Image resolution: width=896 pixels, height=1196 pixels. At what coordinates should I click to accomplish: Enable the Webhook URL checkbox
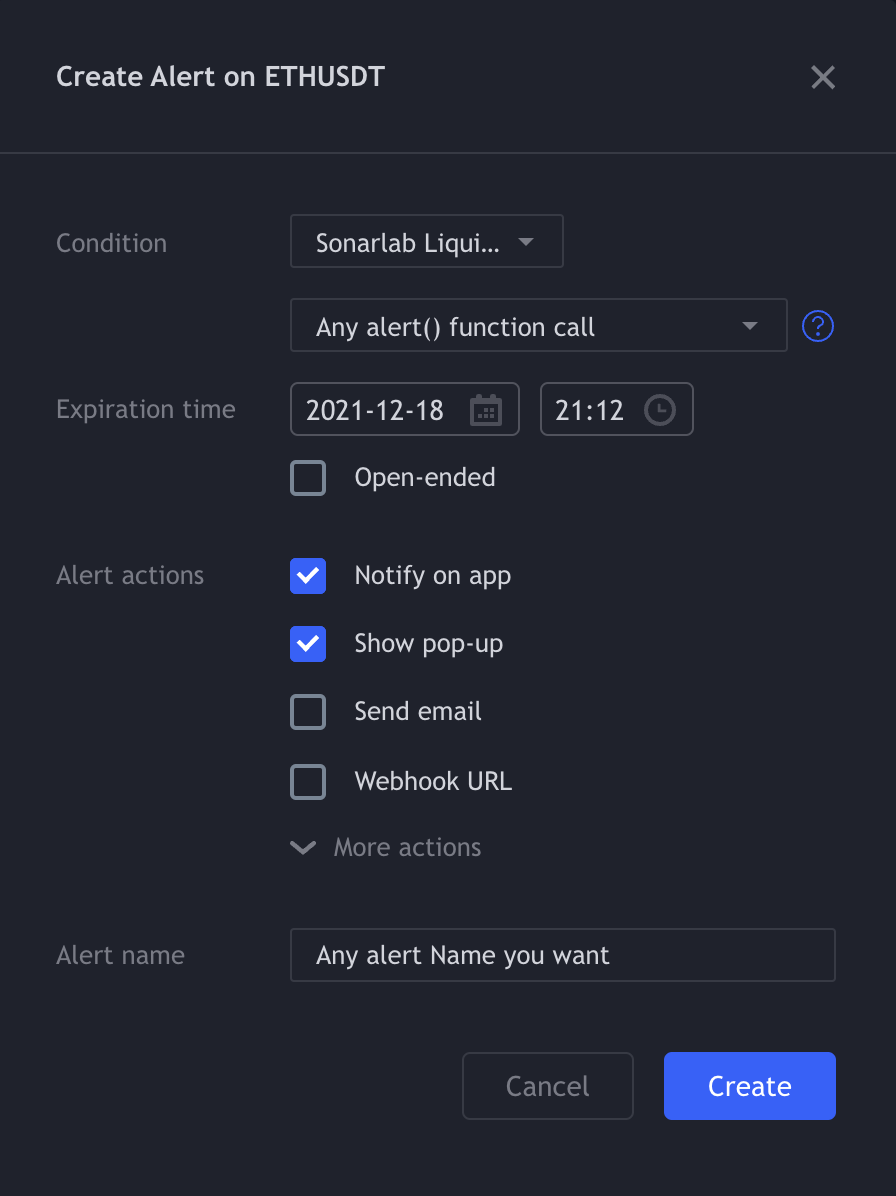308,781
